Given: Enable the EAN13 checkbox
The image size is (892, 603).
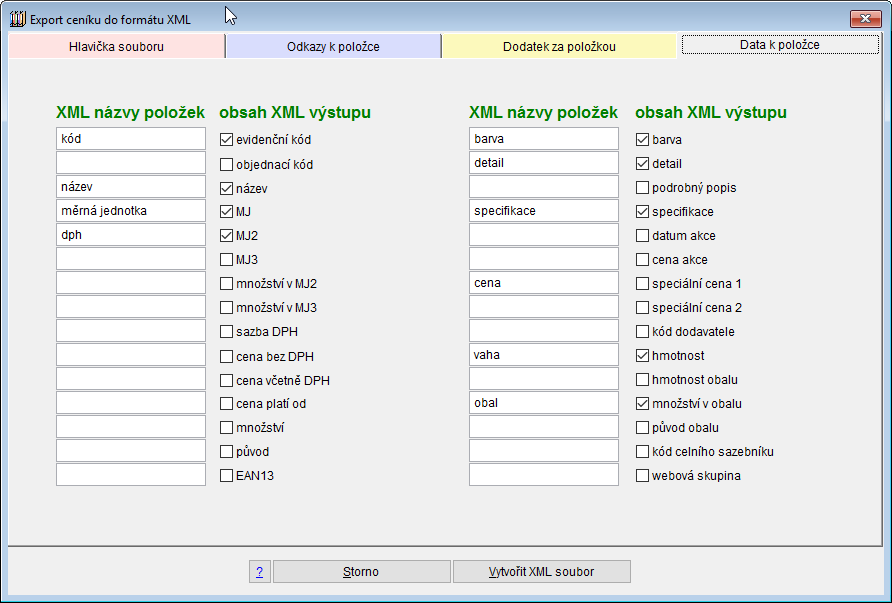Looking at the screenshot, I should click(x=227, y=476).
